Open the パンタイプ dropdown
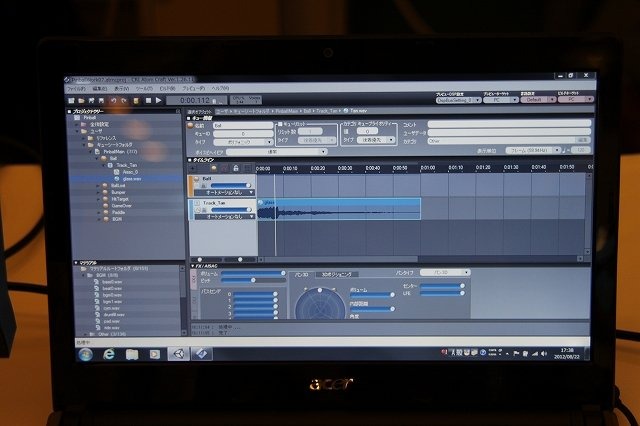 pyautogui.click(x=445, y=272)
